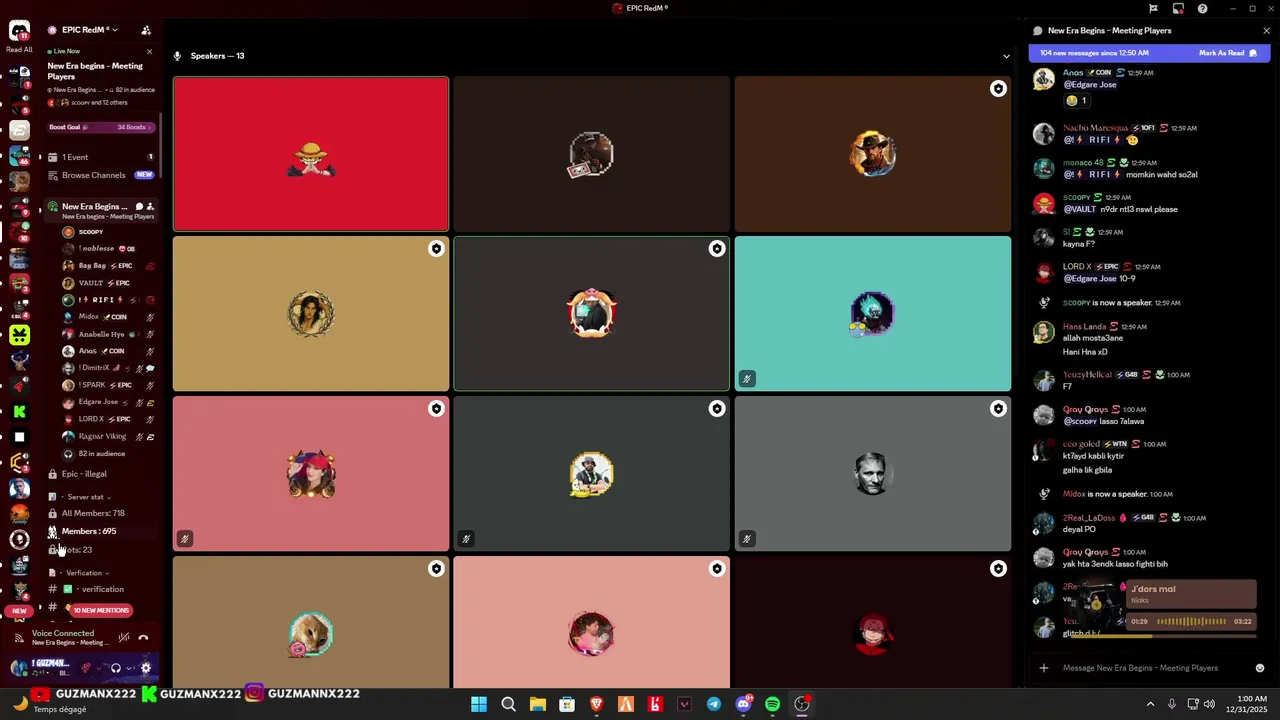Open the emoji picker in chat input

(x=1259, y=668)
